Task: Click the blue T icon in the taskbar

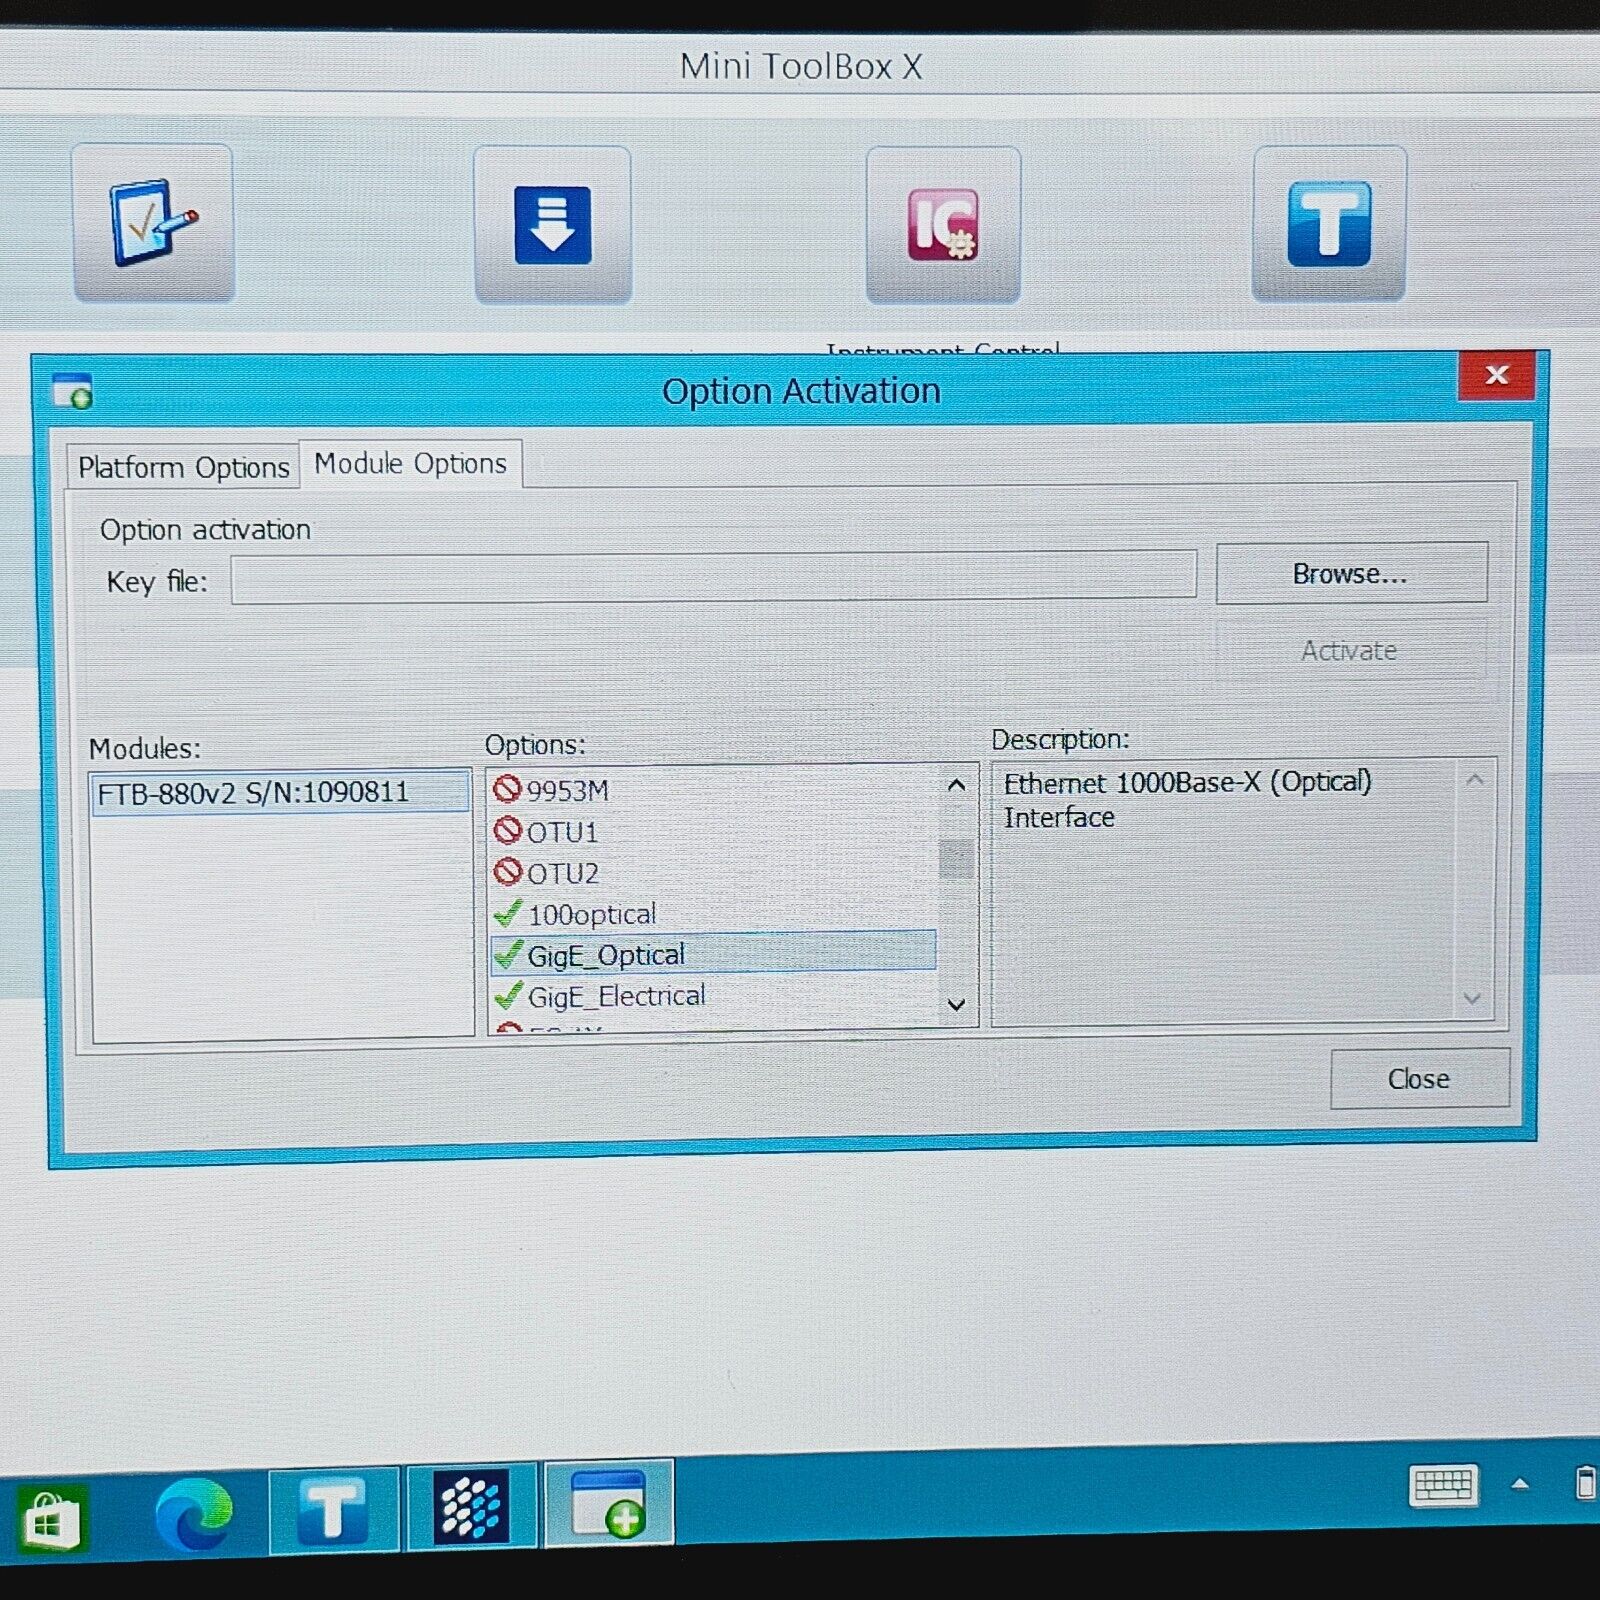Action: click(x=334, y=1510)
